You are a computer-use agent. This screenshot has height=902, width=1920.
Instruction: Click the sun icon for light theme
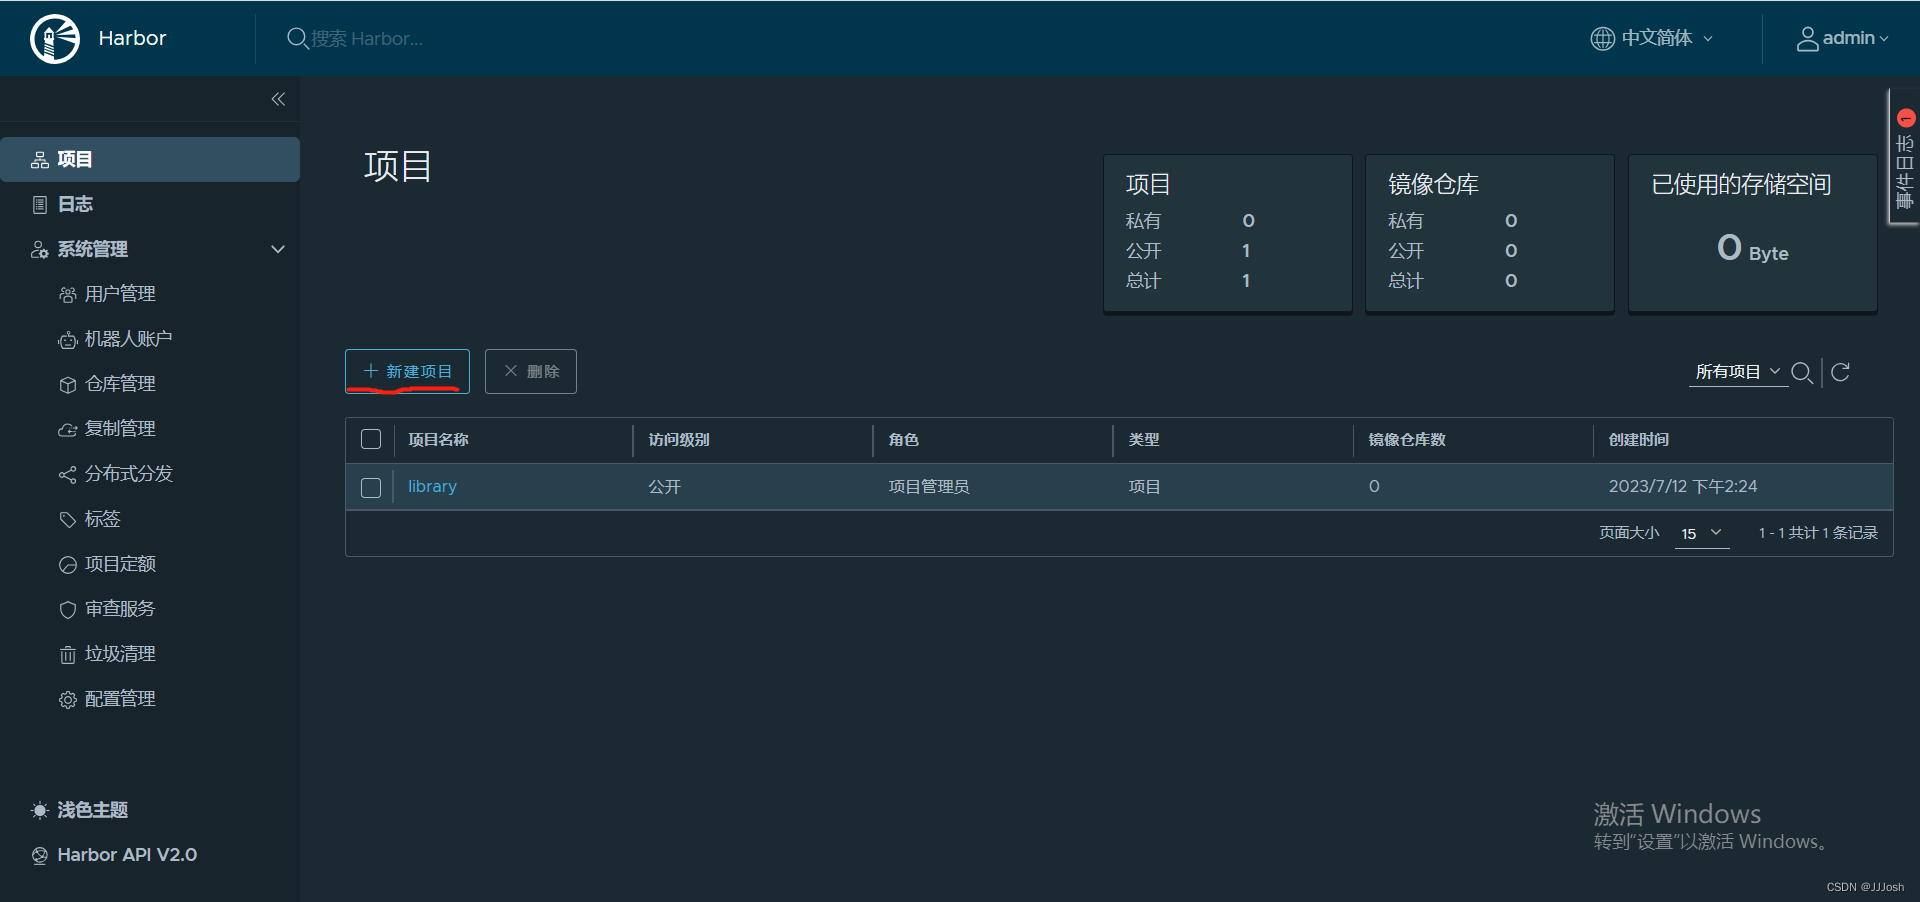40,811
